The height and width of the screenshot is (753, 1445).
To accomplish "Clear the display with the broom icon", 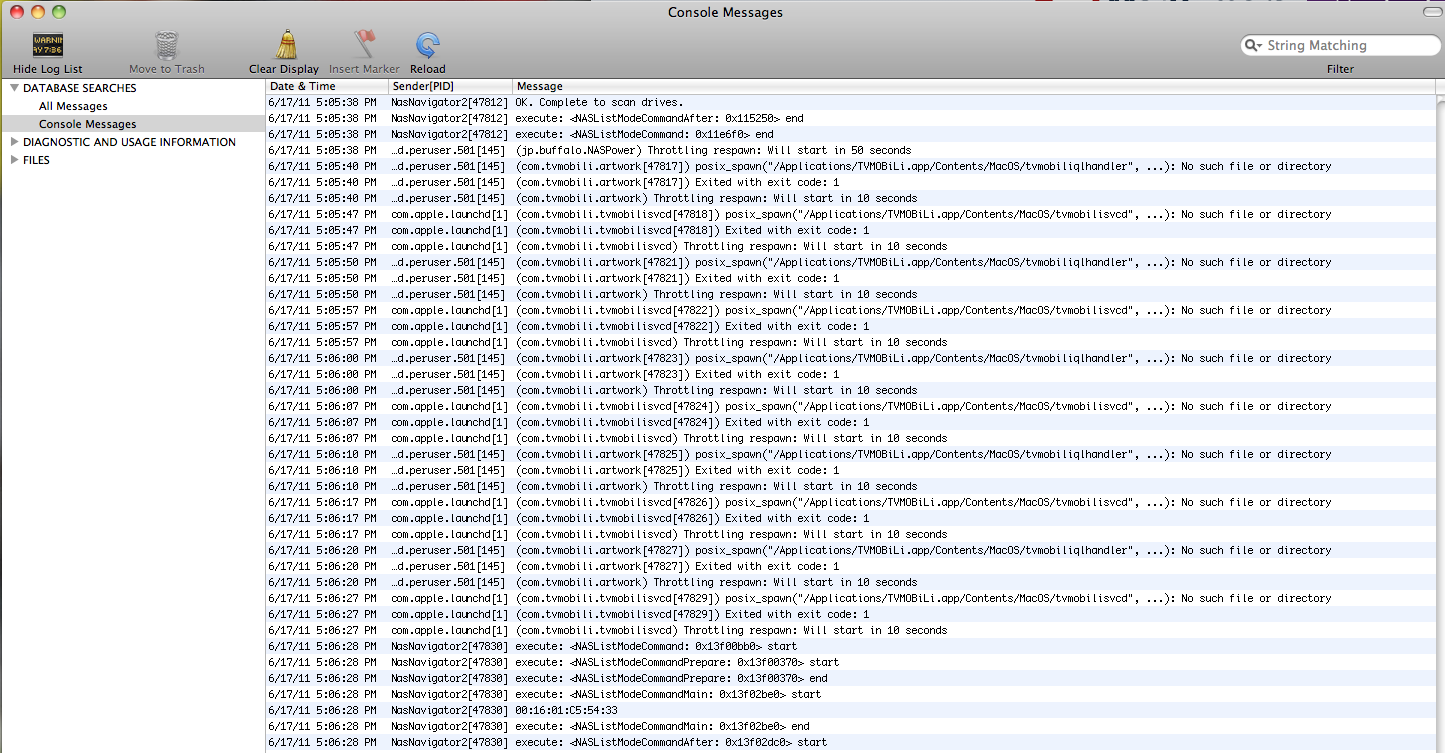I will tap(285, 46).
